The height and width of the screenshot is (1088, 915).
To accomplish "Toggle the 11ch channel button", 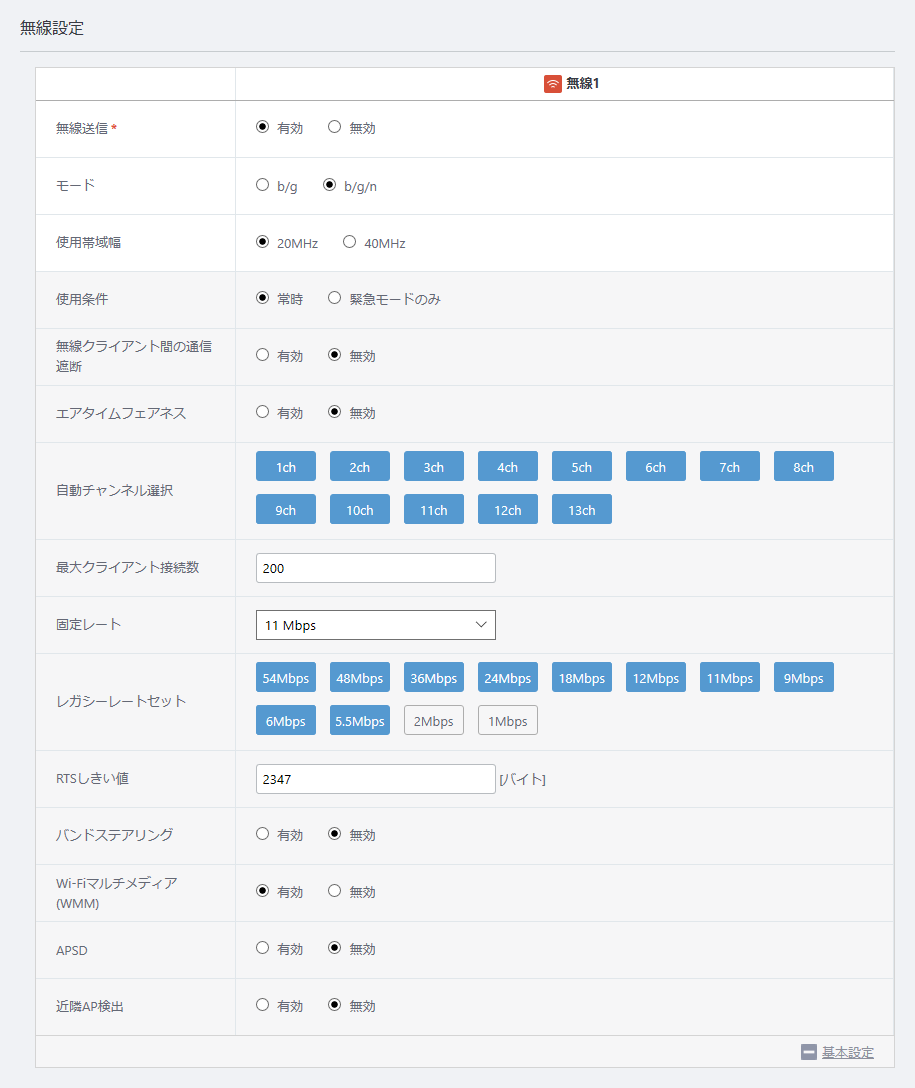I will click(x=434, y=509).
